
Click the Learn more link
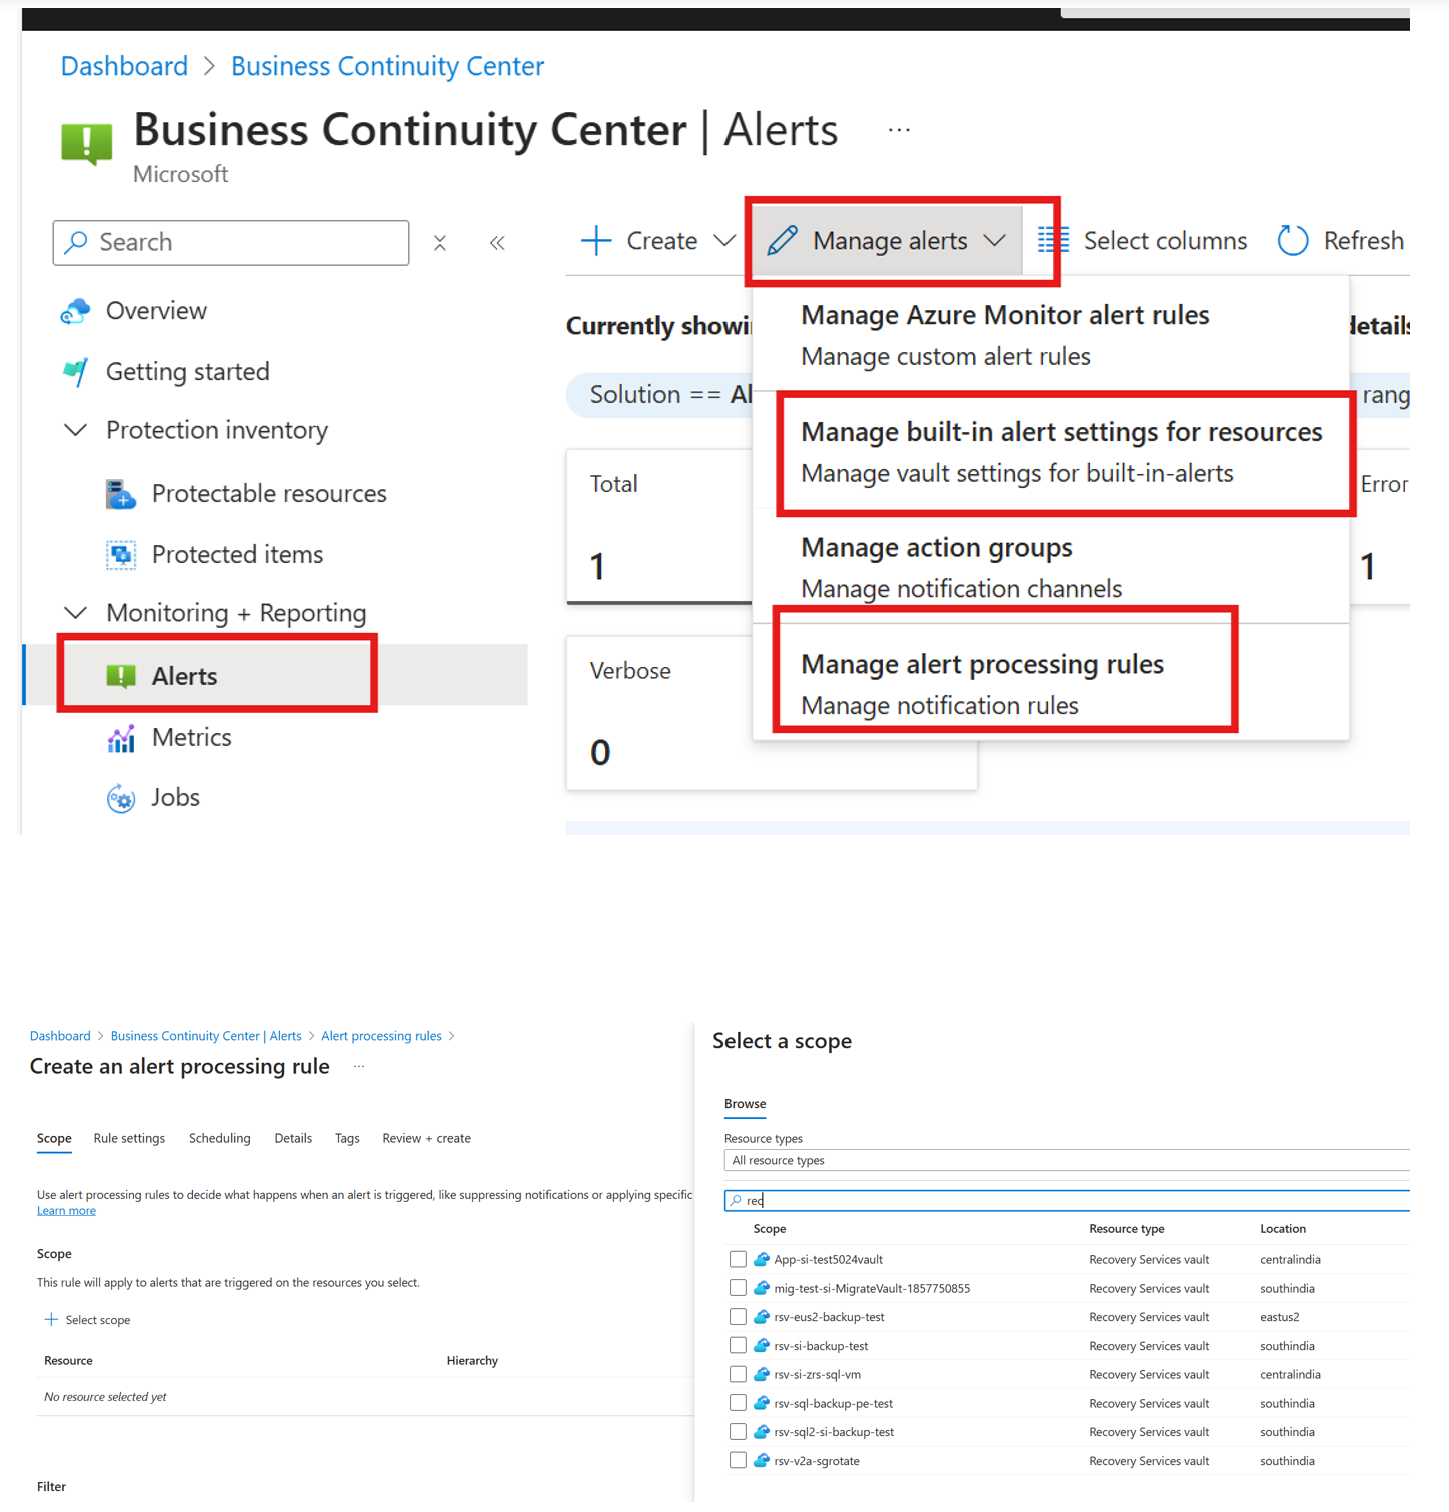click(x=66, y=1211)
